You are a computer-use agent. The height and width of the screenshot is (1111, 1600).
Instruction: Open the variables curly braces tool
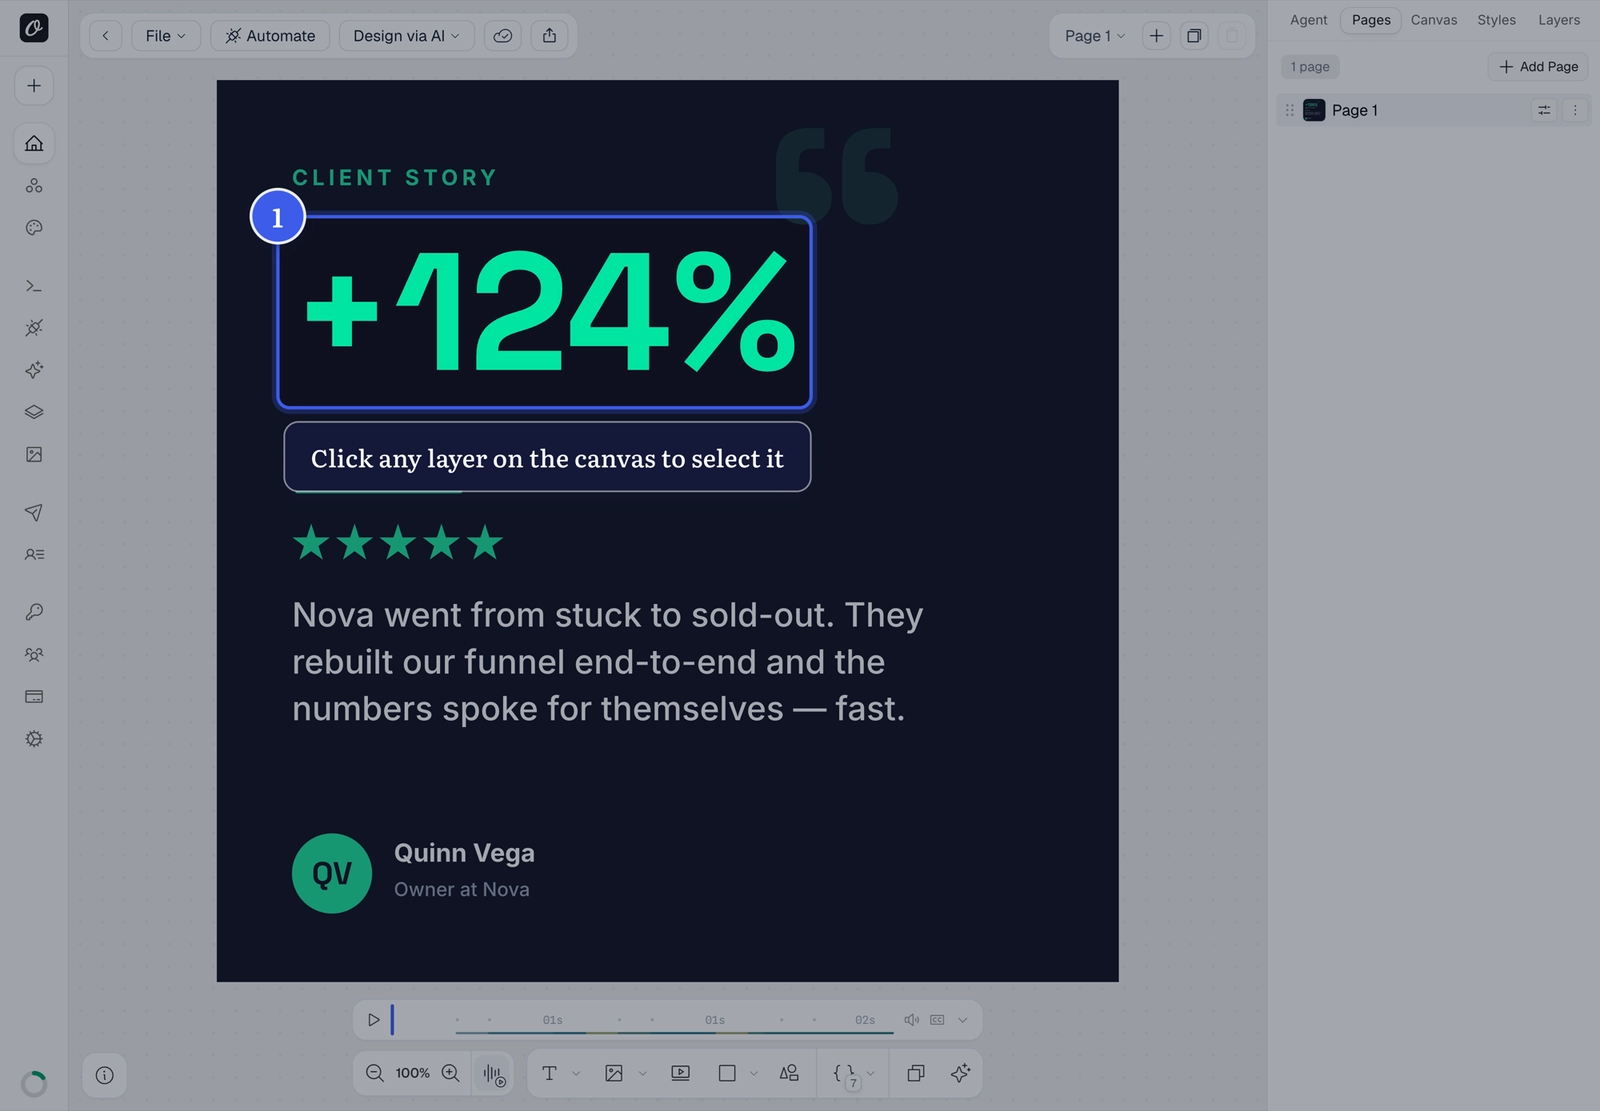(845, 1075)
